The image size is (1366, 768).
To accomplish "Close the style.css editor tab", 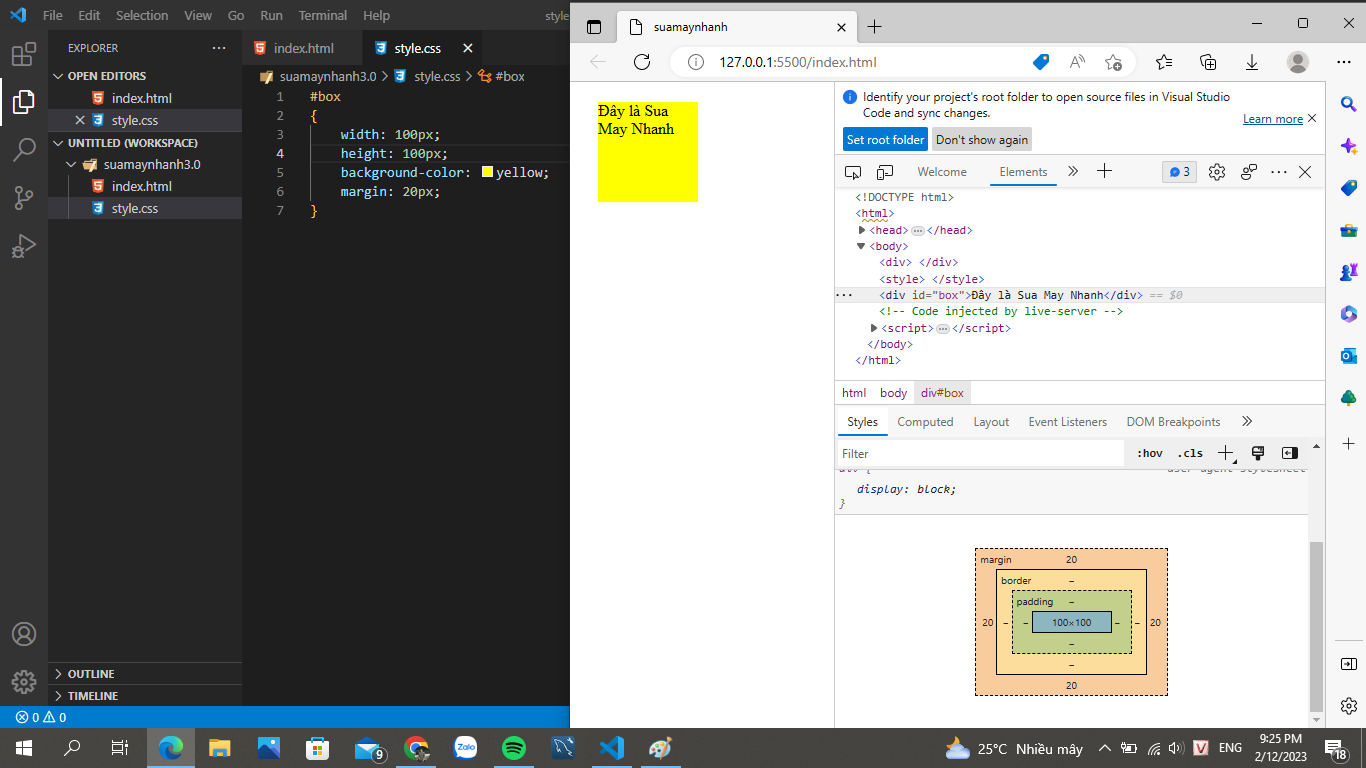I will [467, 48].
